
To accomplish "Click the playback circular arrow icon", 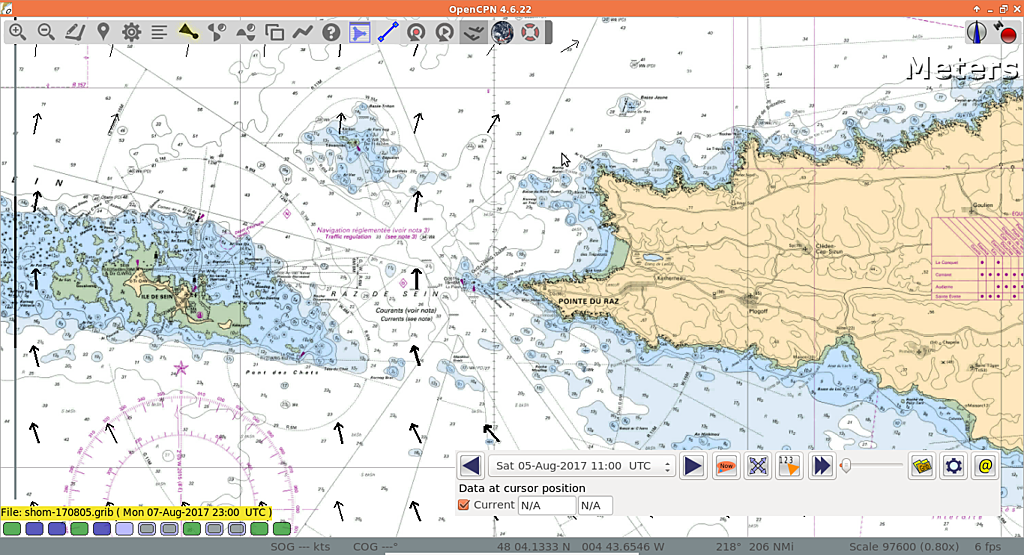I will tap(445, 31).
